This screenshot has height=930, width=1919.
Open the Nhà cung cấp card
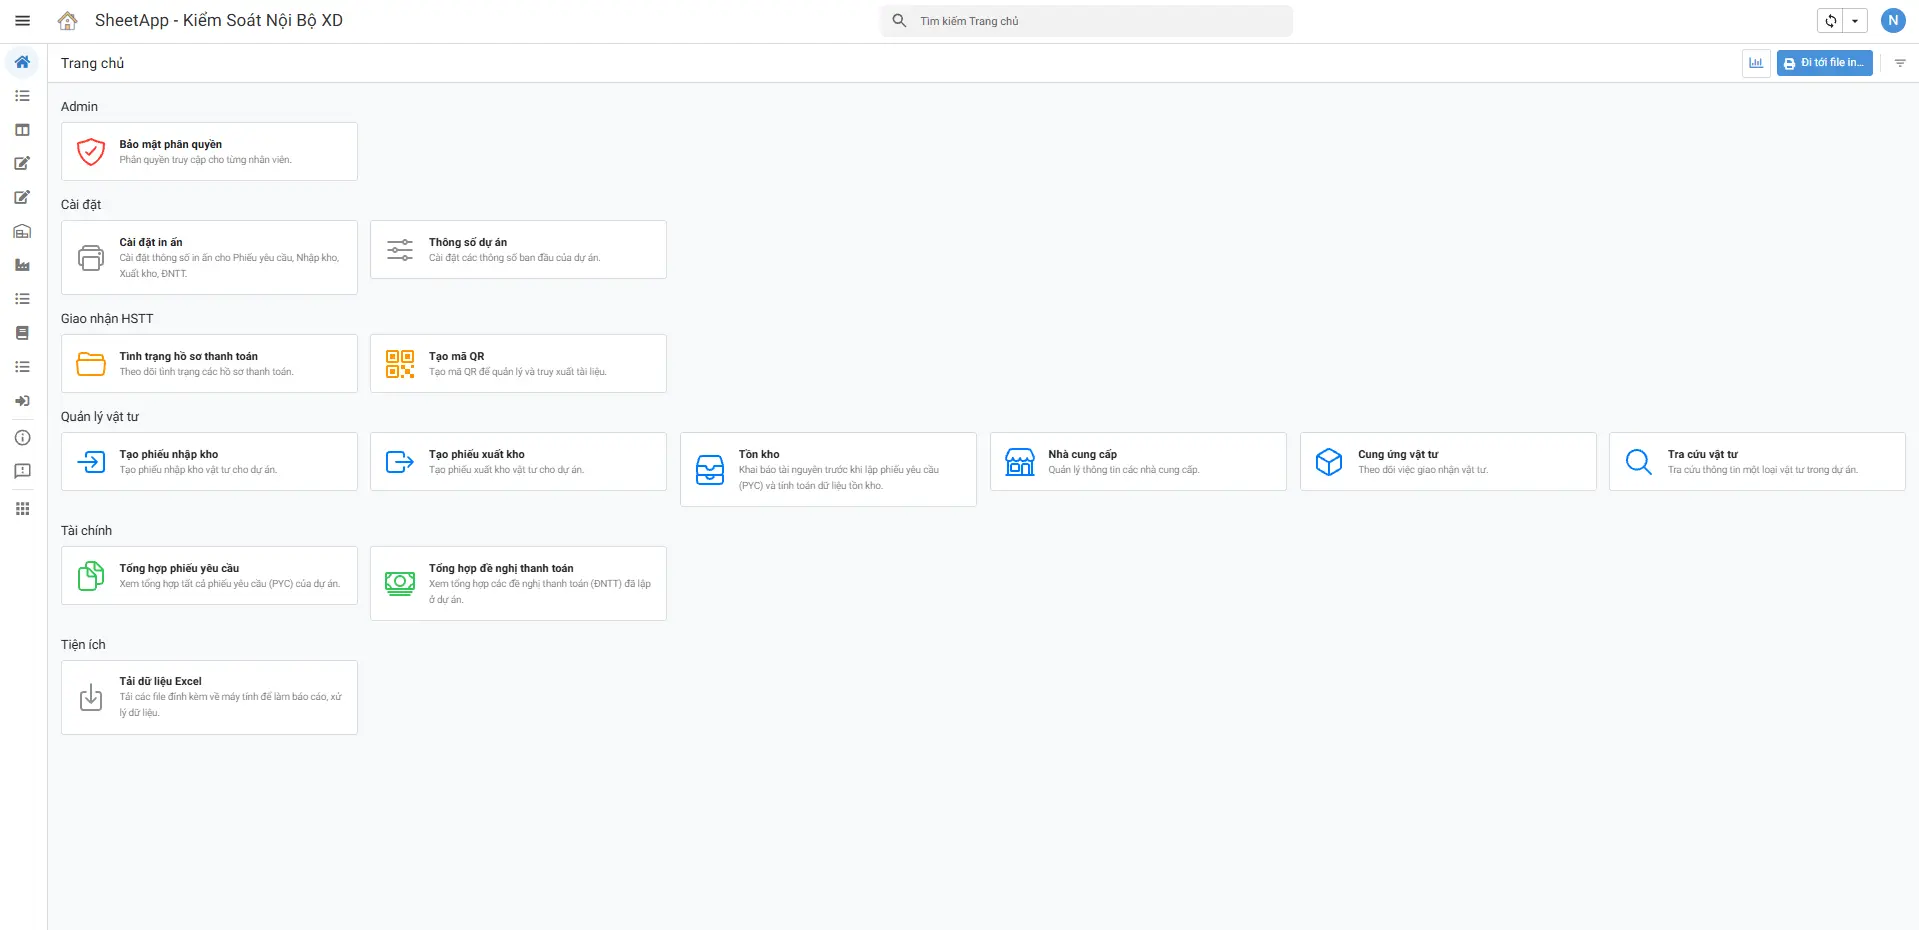(x=1138, y=461)
